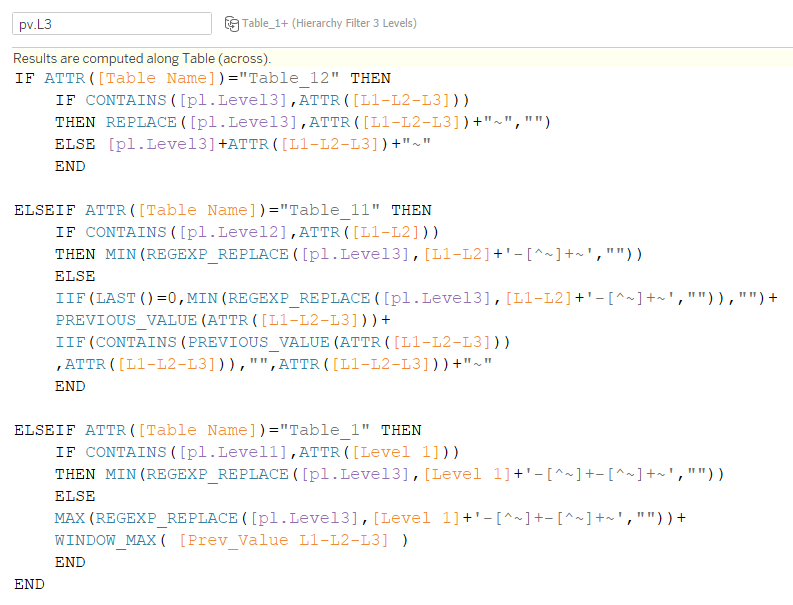Click the pv.L3 calculation name field
The image size is (793, 605).
(x=112, y=23)
